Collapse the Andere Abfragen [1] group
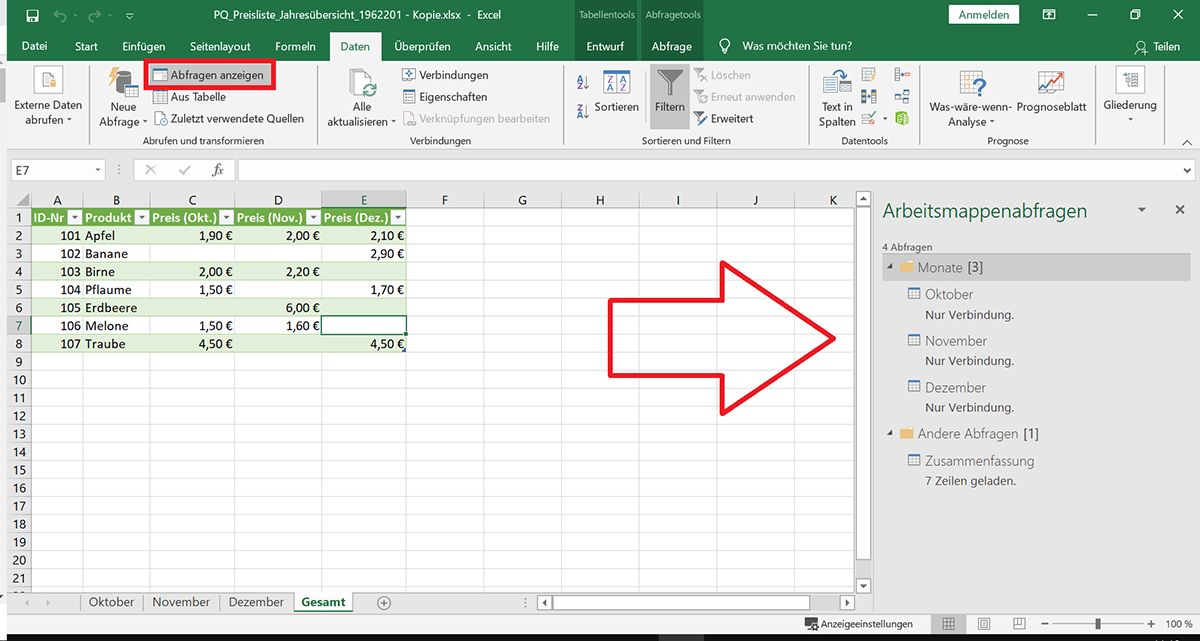Viewport: 1200px width, 641px height. 891,434
